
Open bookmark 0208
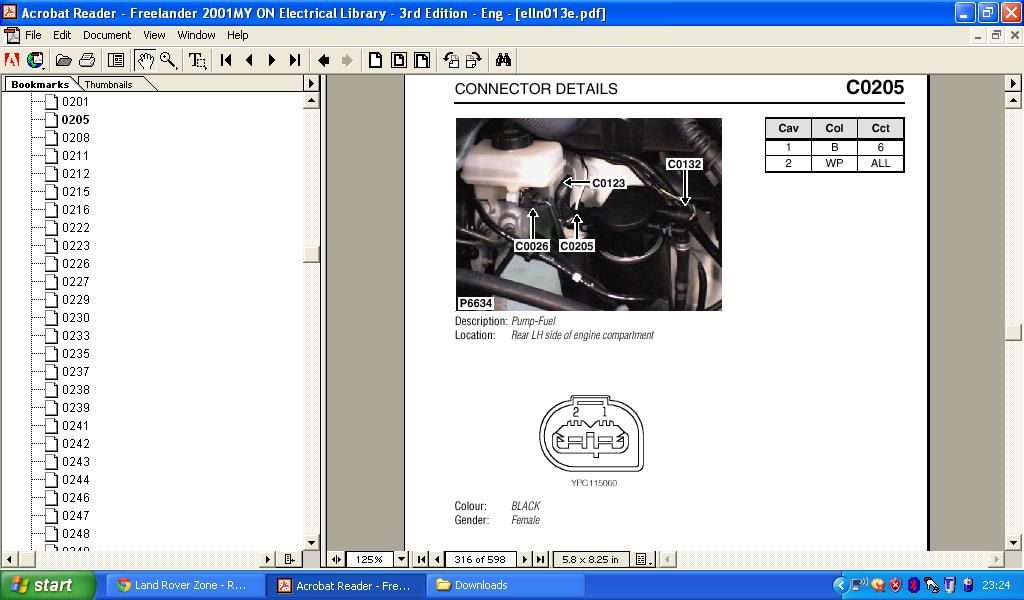75,138
